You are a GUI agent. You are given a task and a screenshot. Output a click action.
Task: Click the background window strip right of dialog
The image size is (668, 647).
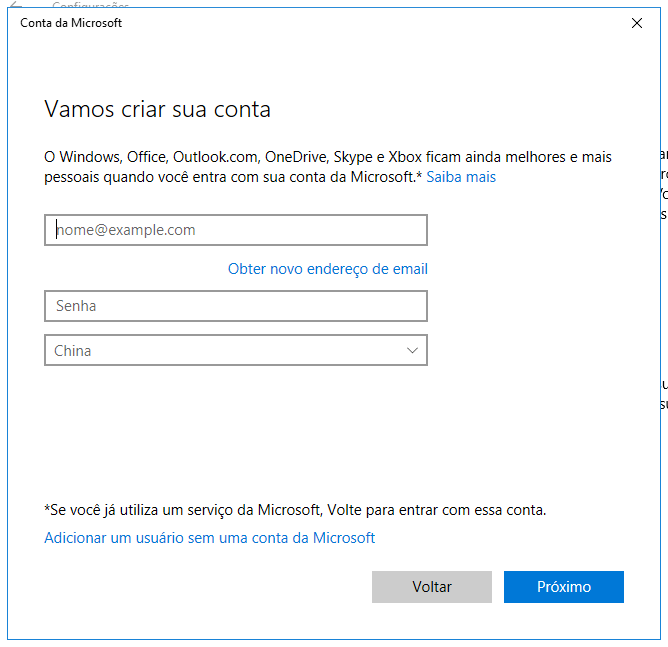point(664,300)
